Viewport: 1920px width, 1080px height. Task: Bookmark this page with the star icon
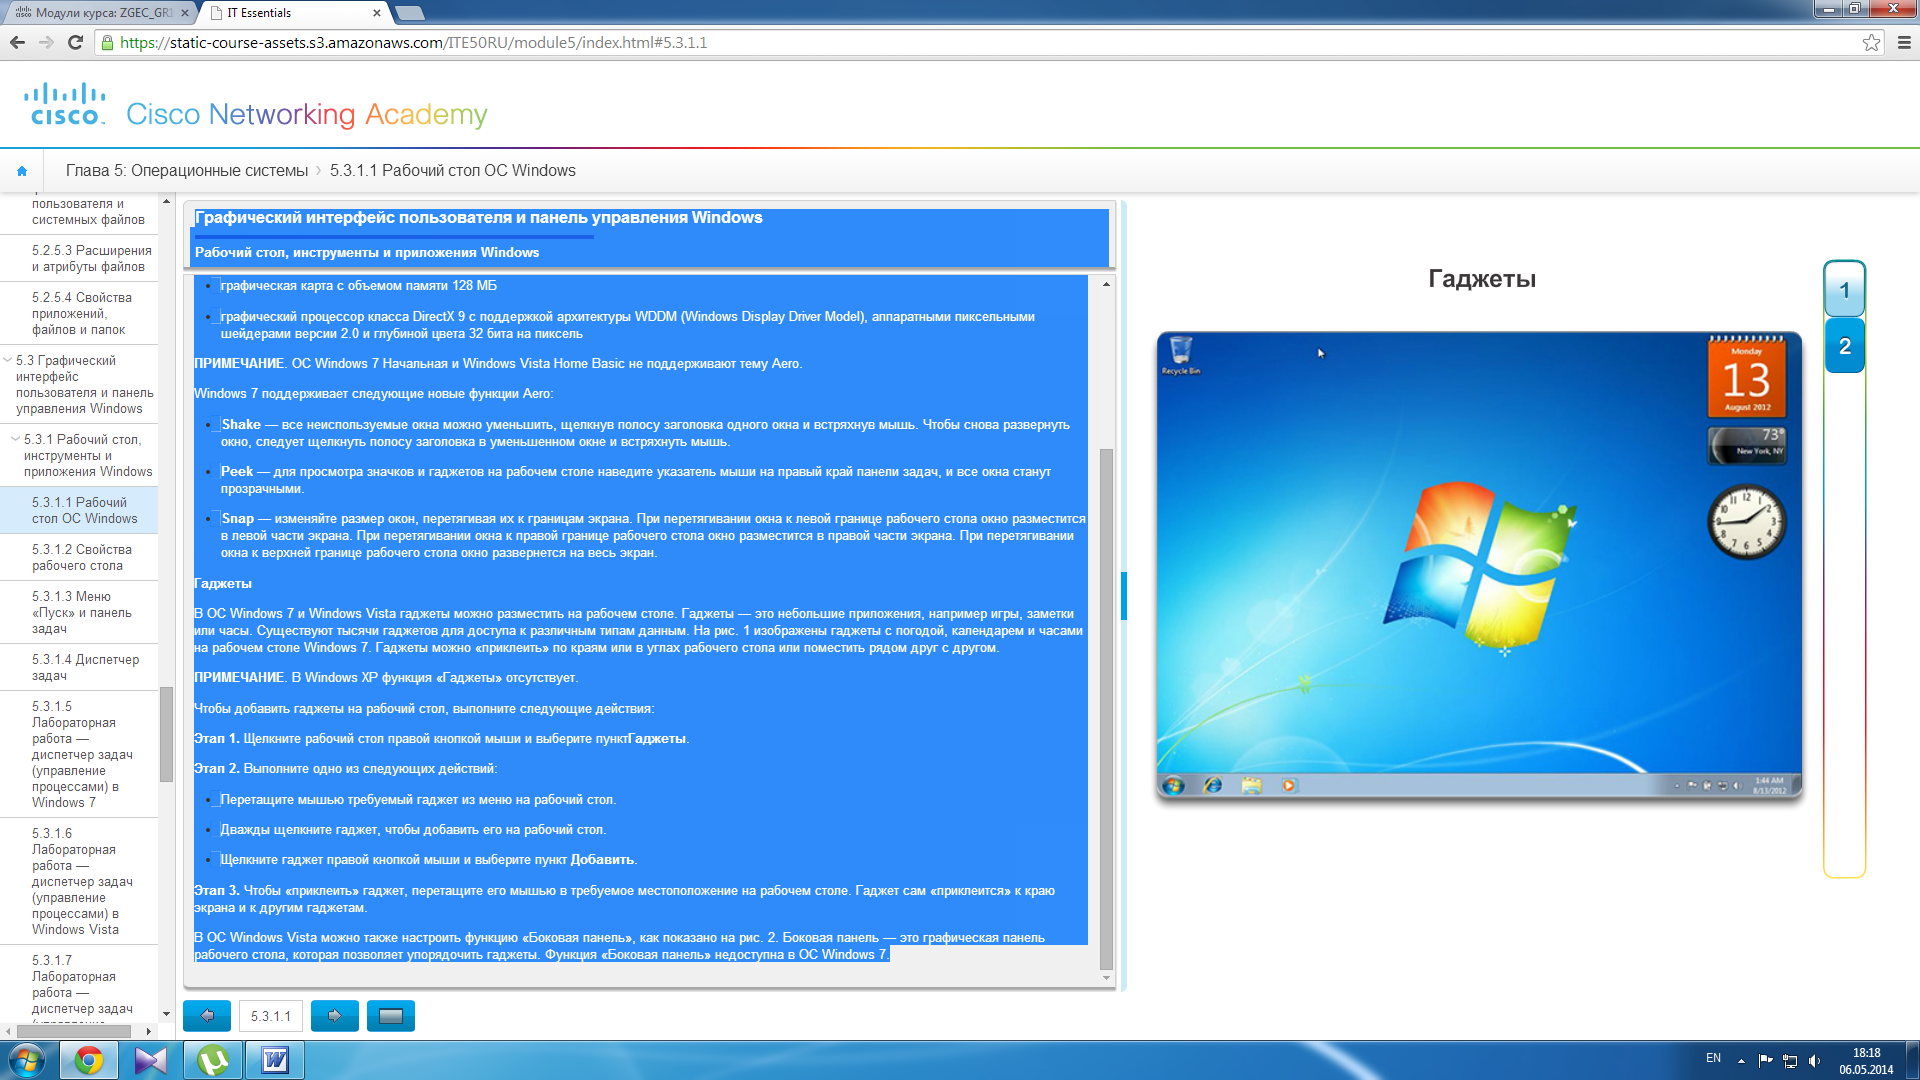pos(1871,42)
